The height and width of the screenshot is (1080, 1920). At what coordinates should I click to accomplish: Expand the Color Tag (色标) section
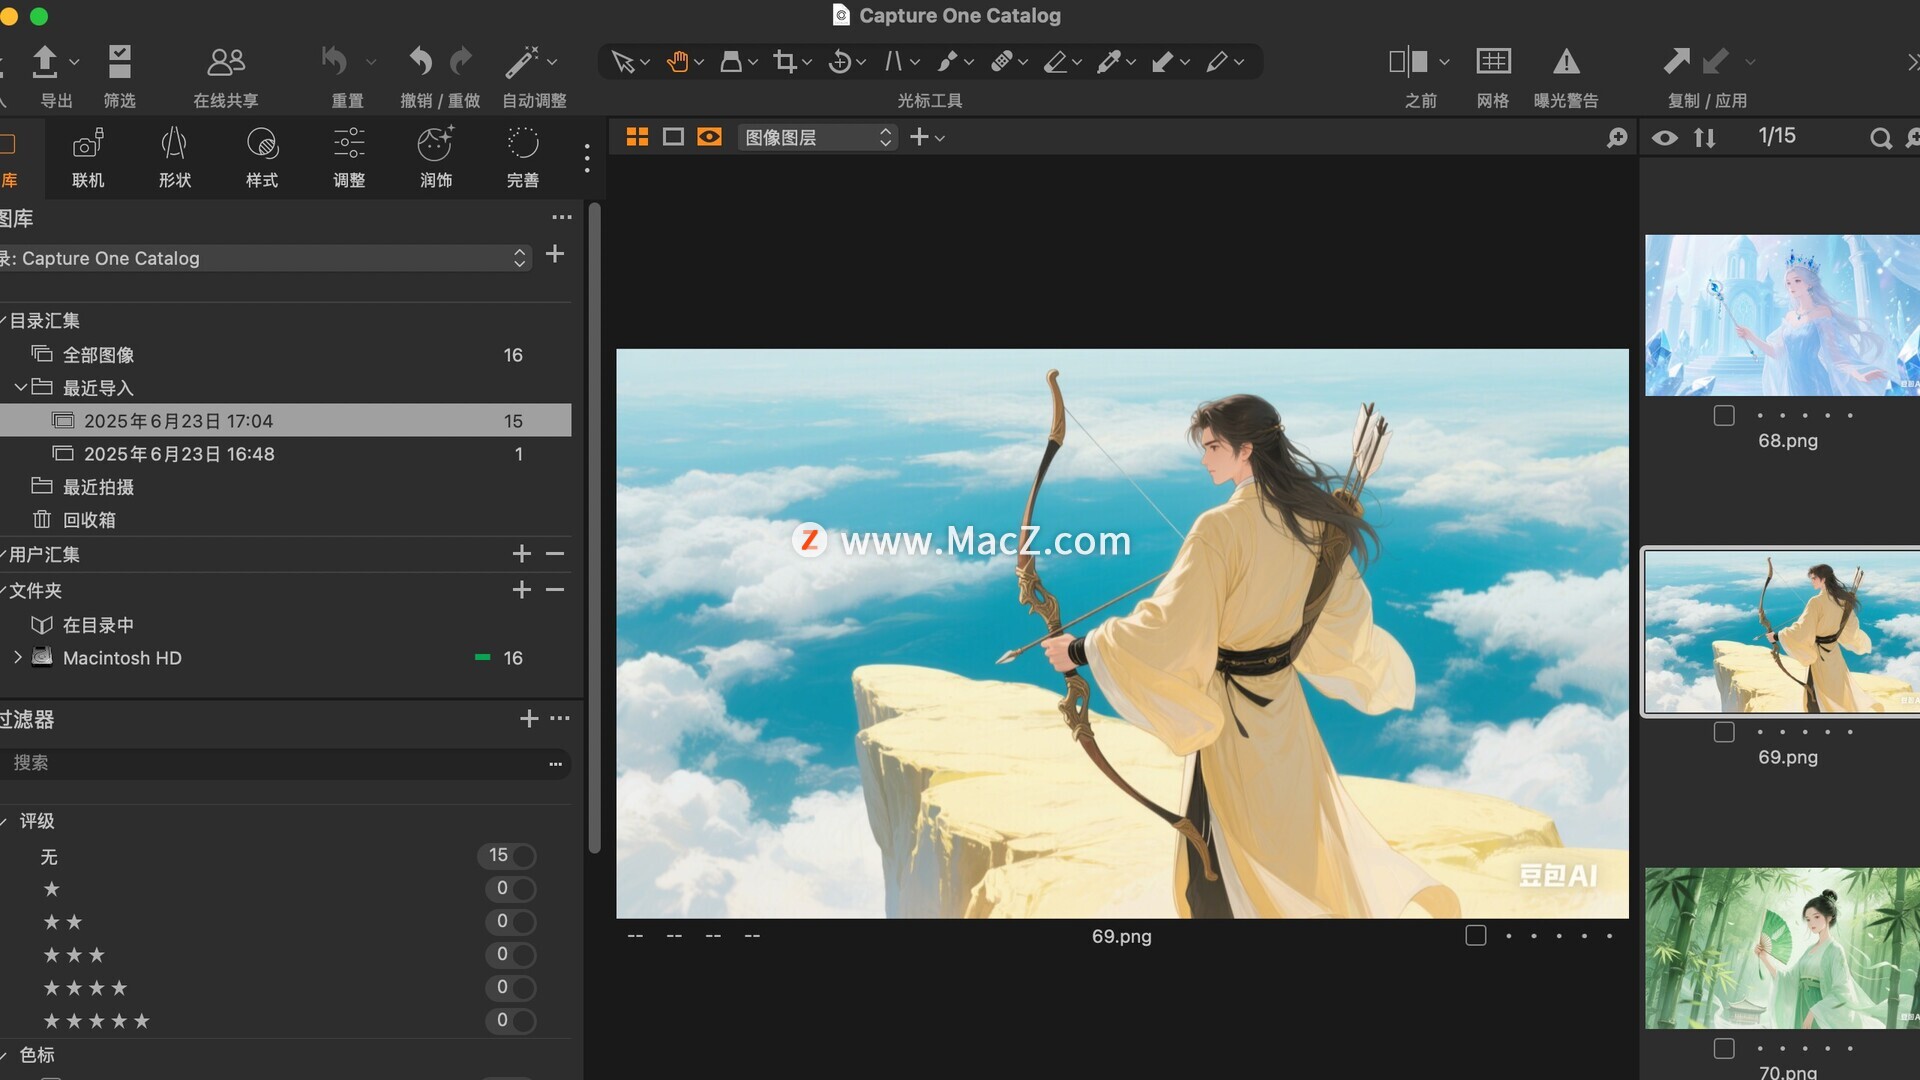(5, 1055)
